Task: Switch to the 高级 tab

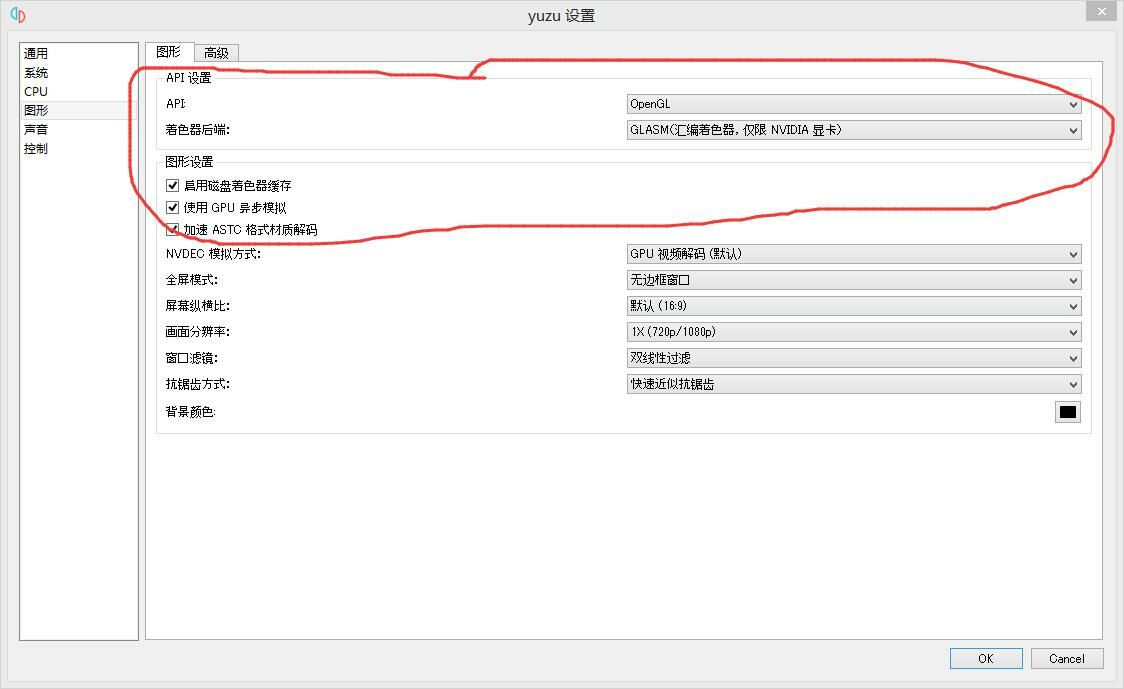Action: click(x=216, y=53)
